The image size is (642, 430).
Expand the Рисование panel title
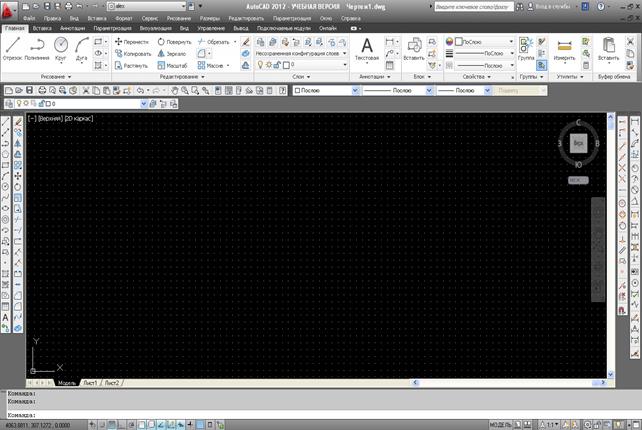point(56,77)
